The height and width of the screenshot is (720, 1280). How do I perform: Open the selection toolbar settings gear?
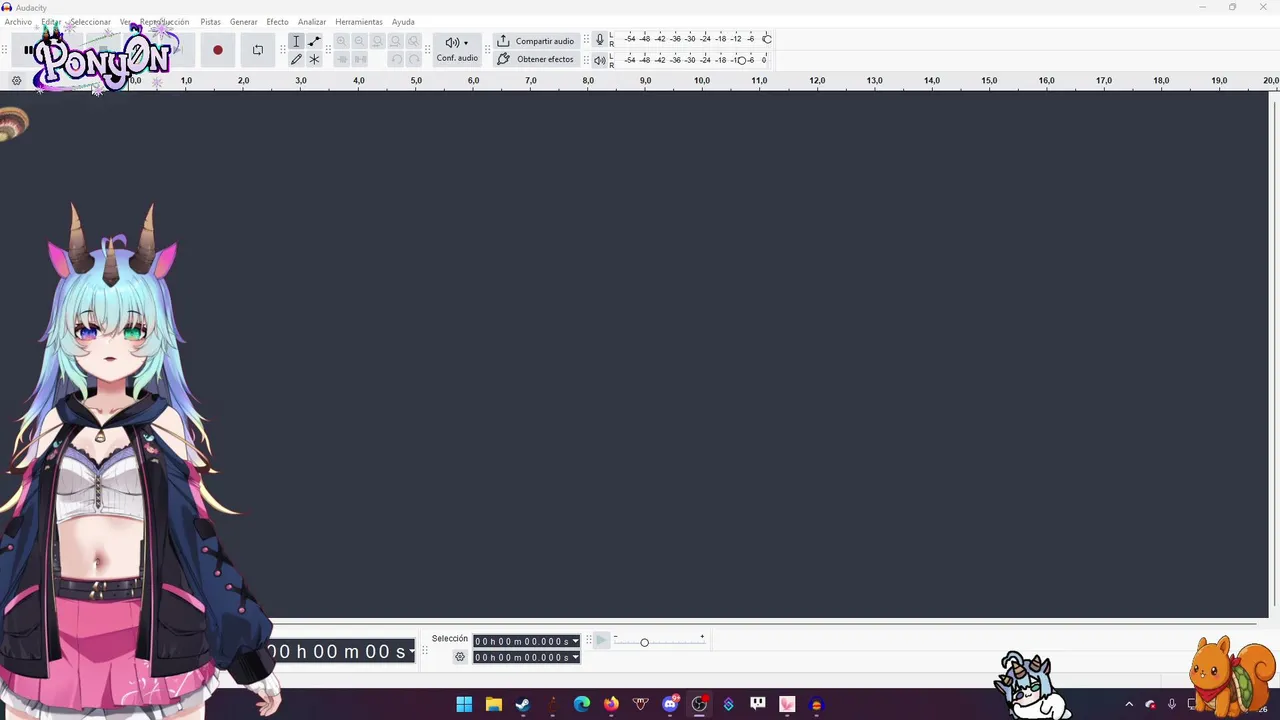(460, 657)
